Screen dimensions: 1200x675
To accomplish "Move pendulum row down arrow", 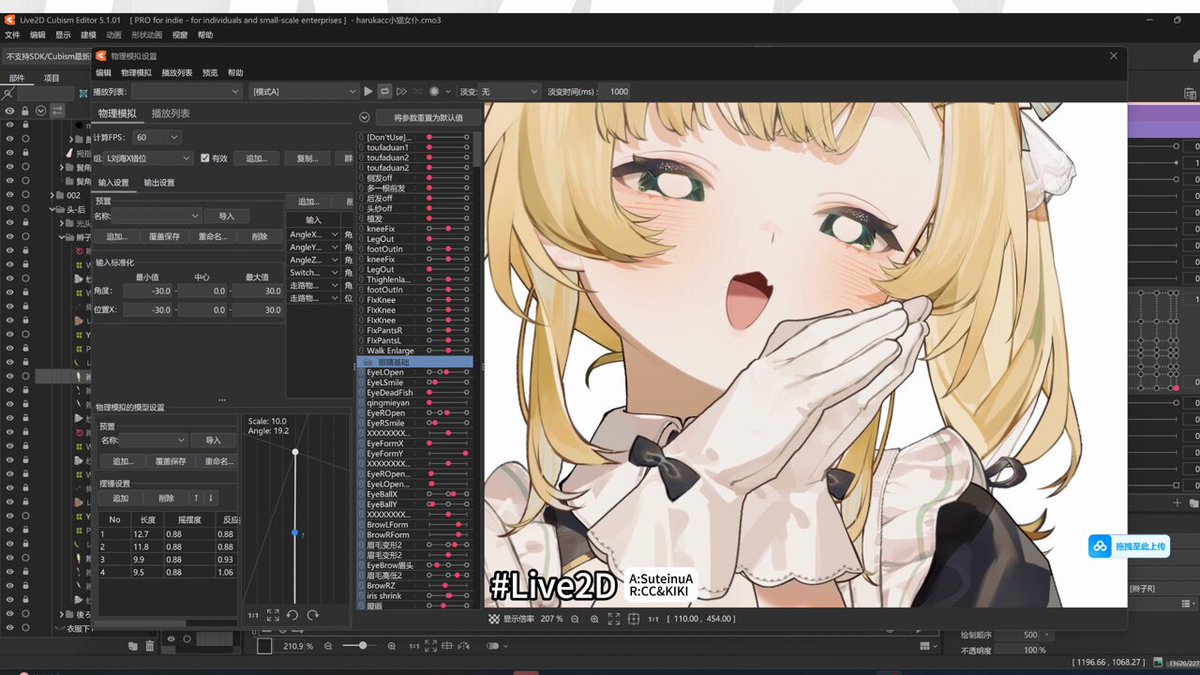I will tap(211, 498).
